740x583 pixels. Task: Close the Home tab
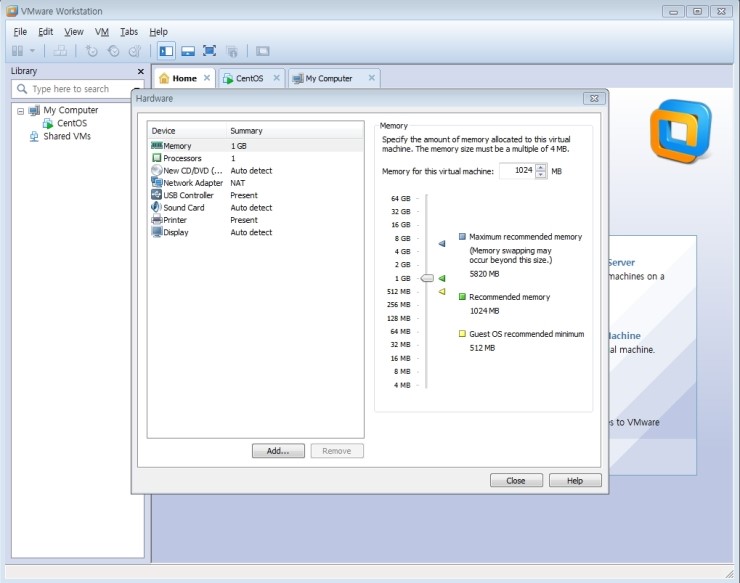207,78
